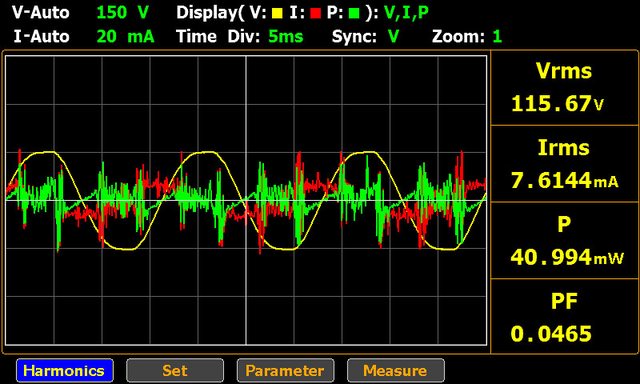Click the Set button
The width and height of the screenshot is (640, 384).
pos(175,370)
